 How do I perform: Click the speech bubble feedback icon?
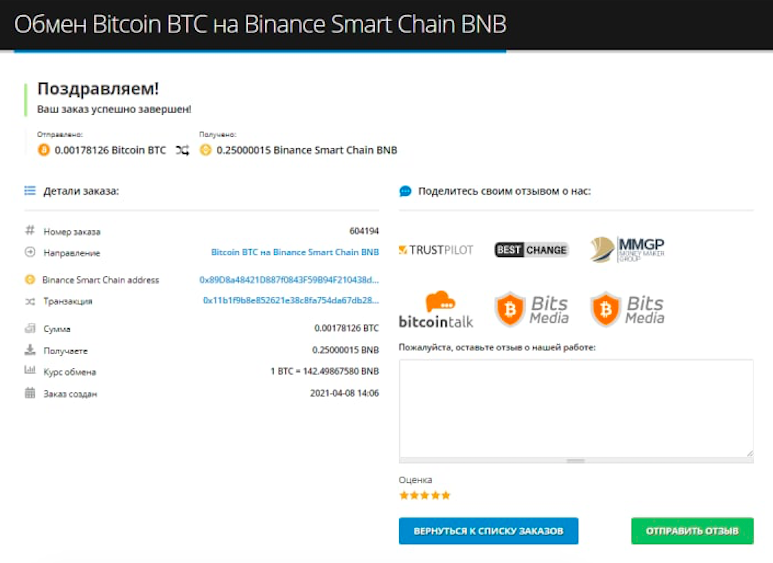point(405,191)
